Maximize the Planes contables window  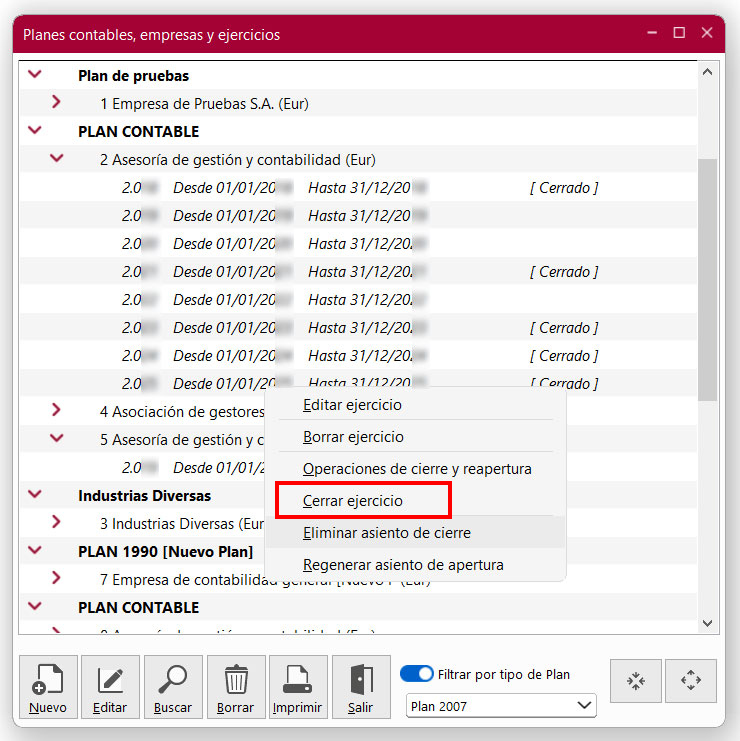pos(679,33)
